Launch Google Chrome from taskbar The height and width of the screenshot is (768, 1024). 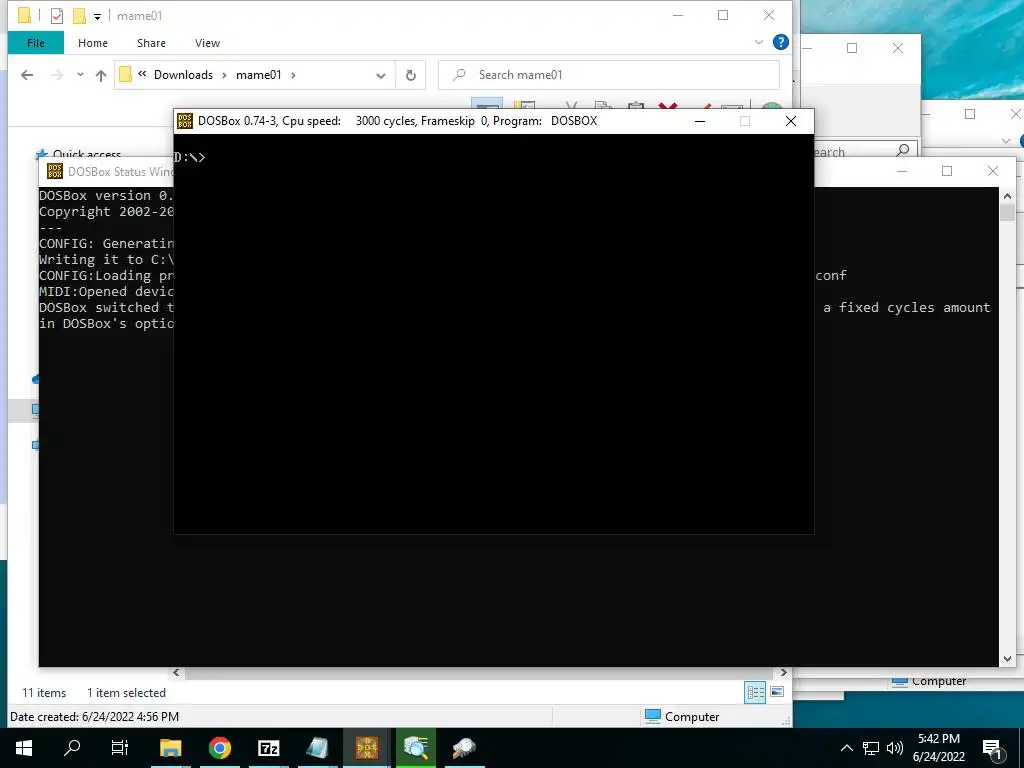pos(220,748)
